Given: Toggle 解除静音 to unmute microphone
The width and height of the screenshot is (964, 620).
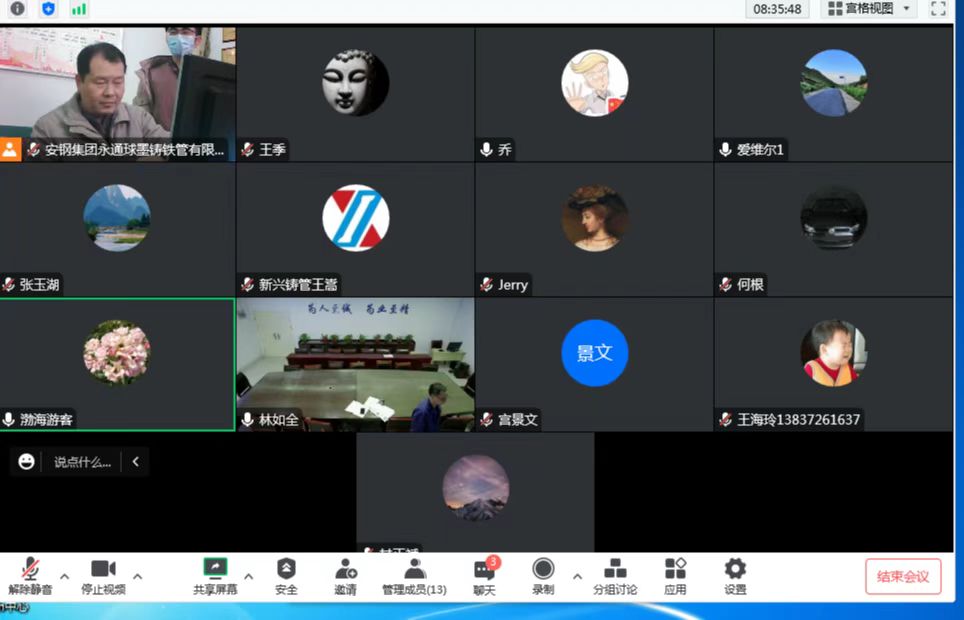Looking at the screenshot, I should pos(30,576).
